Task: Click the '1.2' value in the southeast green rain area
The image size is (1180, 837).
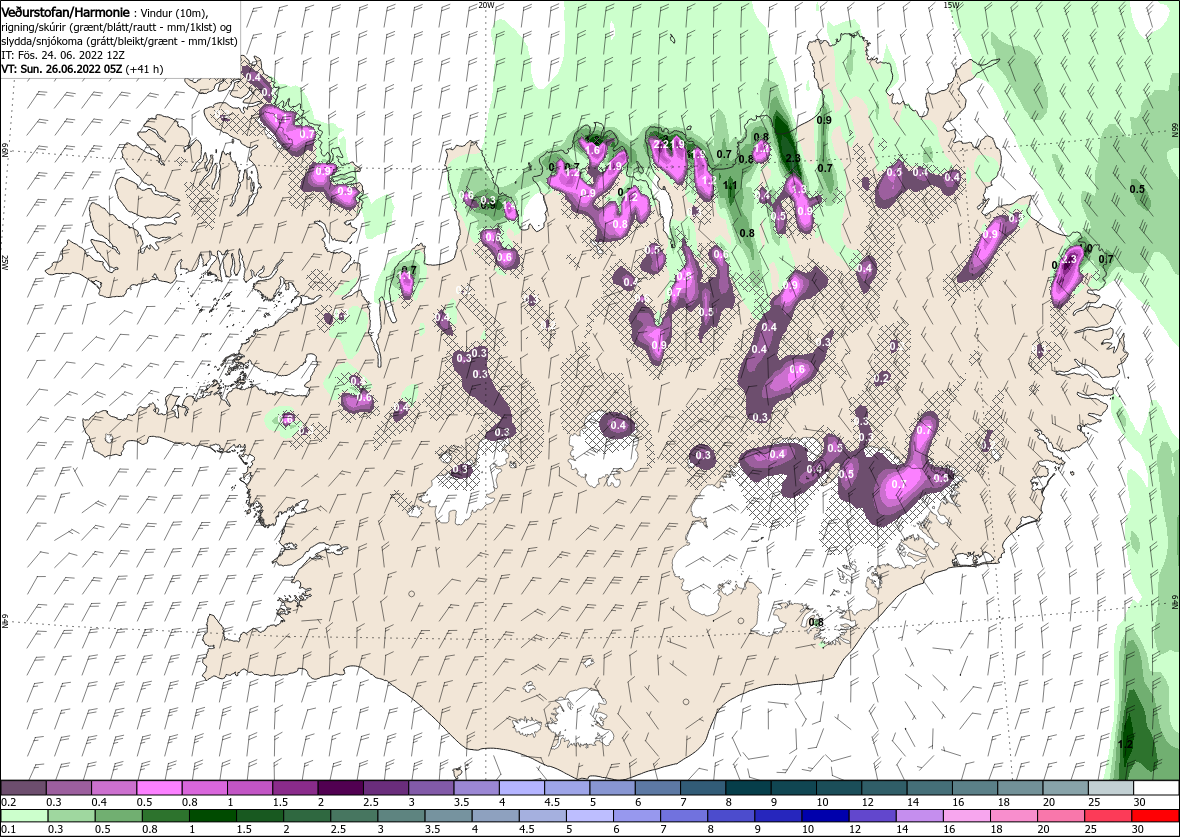Action: point(1125,744)
